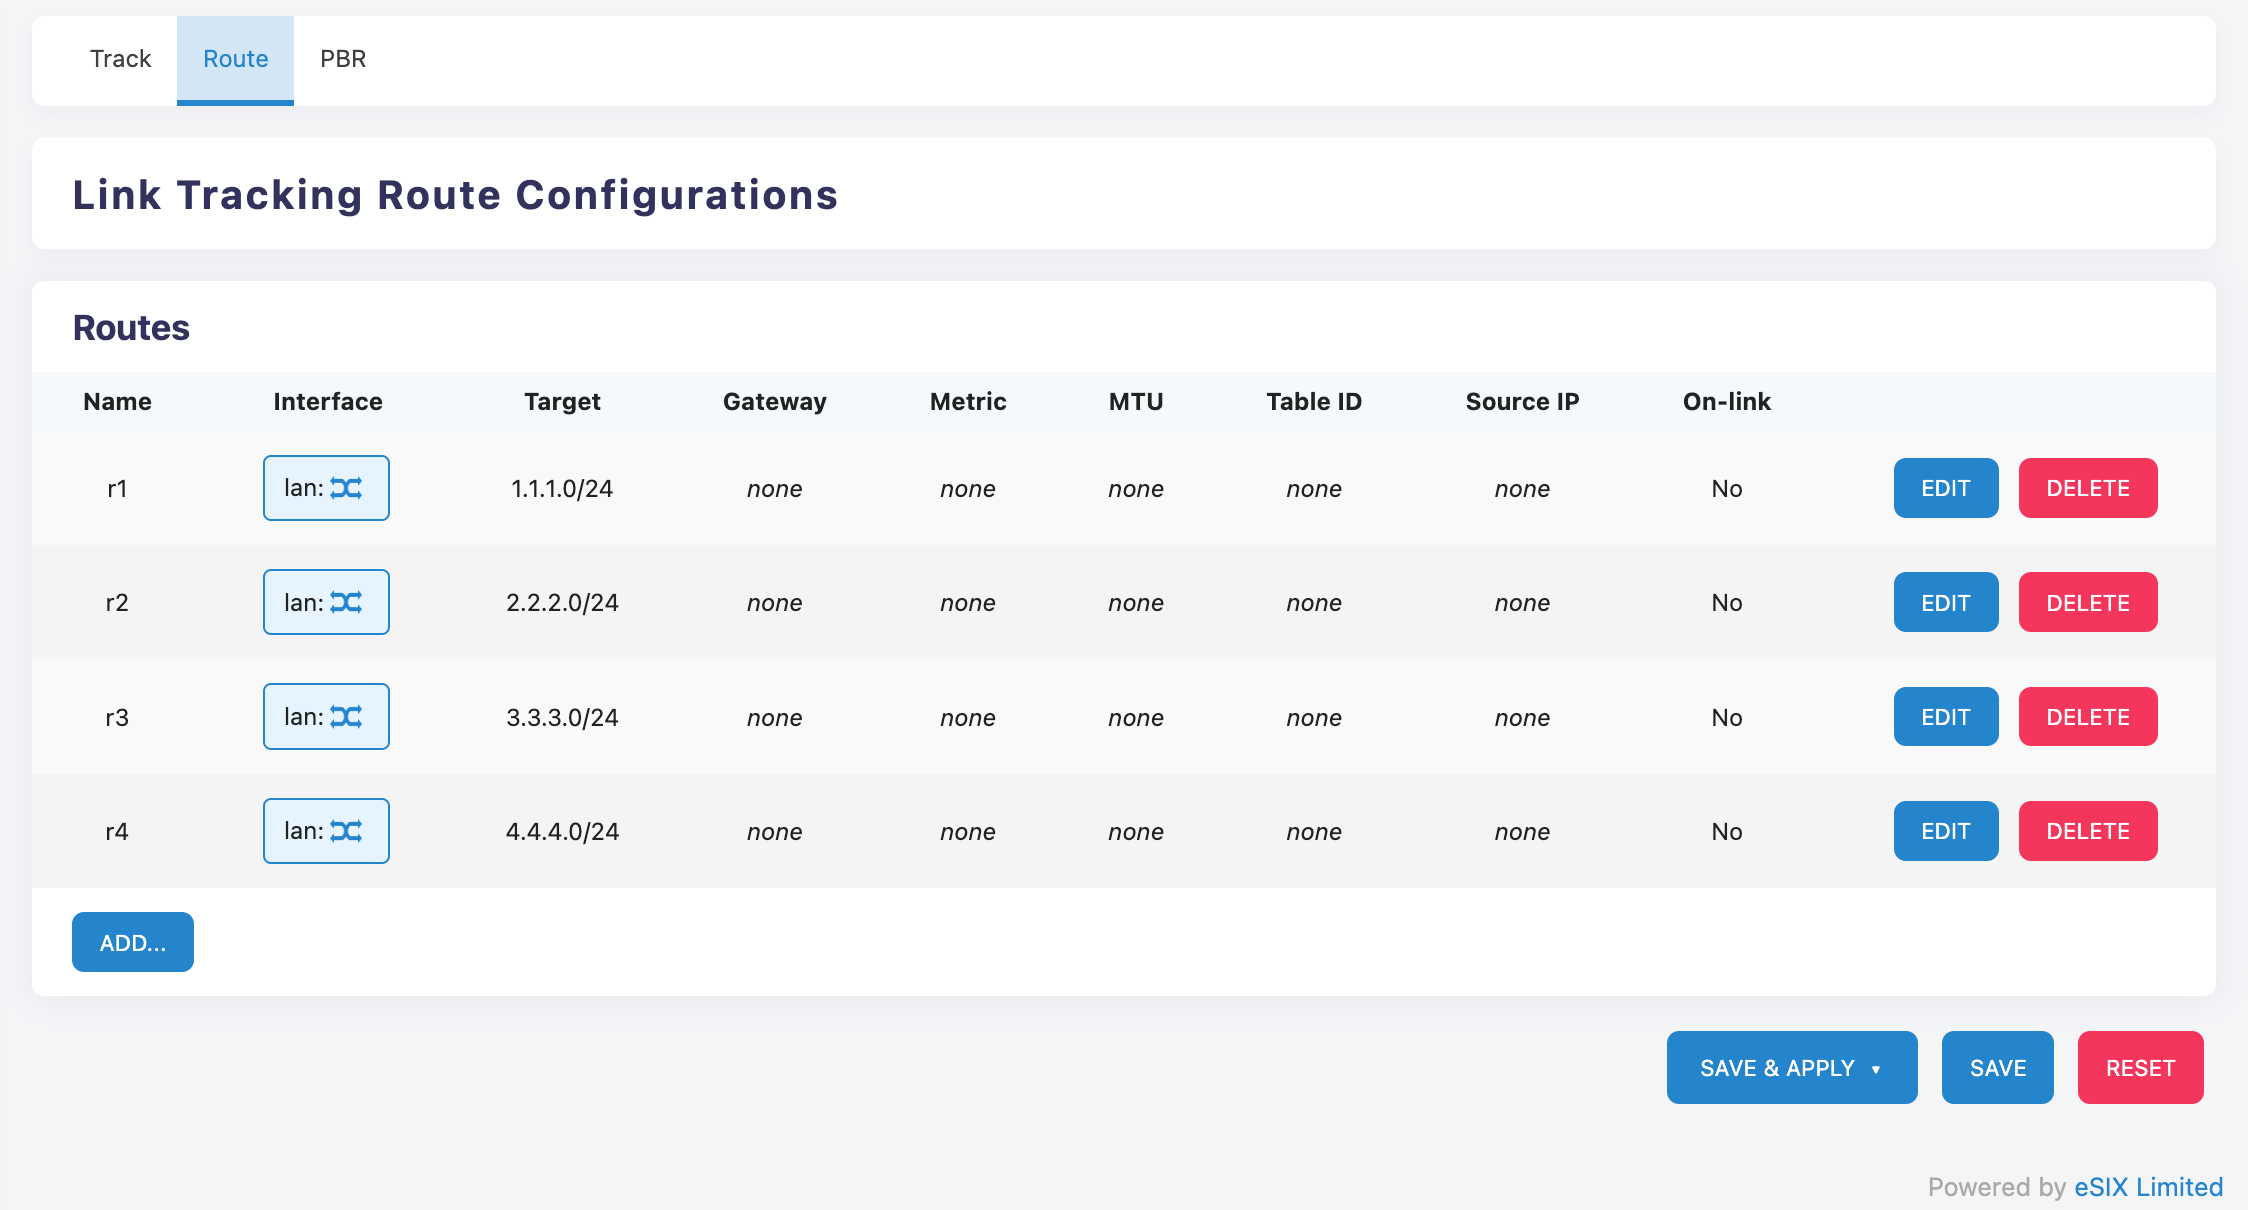Expand the Save & Apply dropdown arrow
The height and width of the screenshot is (1210, 2248).
(x=1876, y=1069)
